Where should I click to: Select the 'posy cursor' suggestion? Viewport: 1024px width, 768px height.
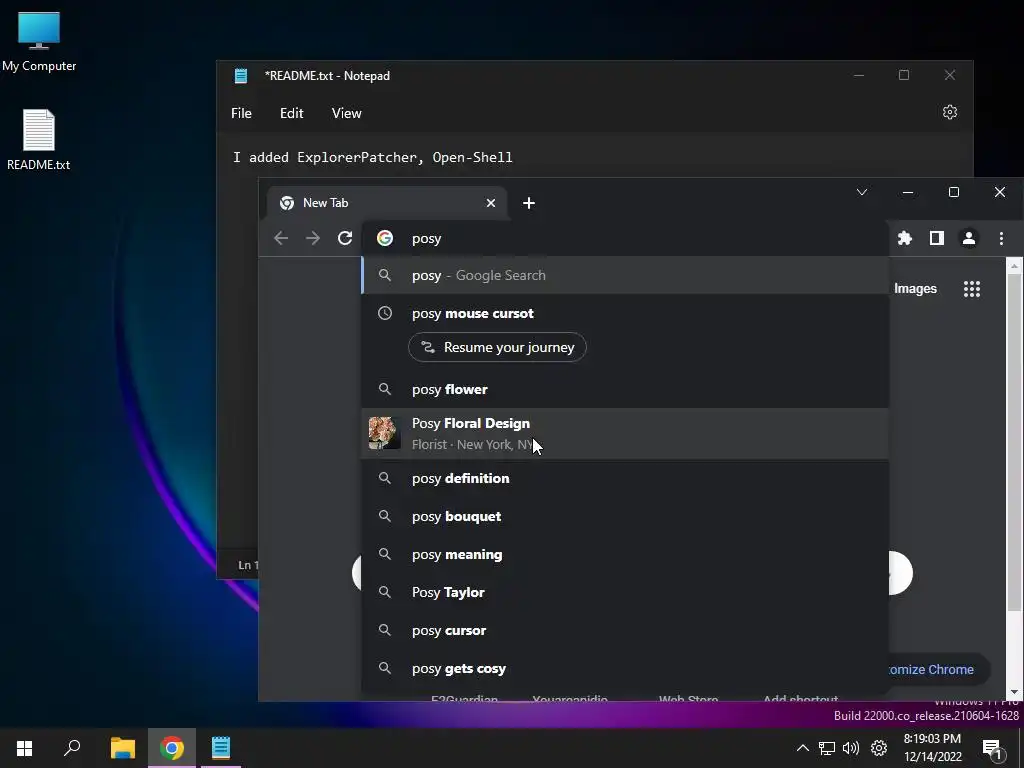point(625,630)
